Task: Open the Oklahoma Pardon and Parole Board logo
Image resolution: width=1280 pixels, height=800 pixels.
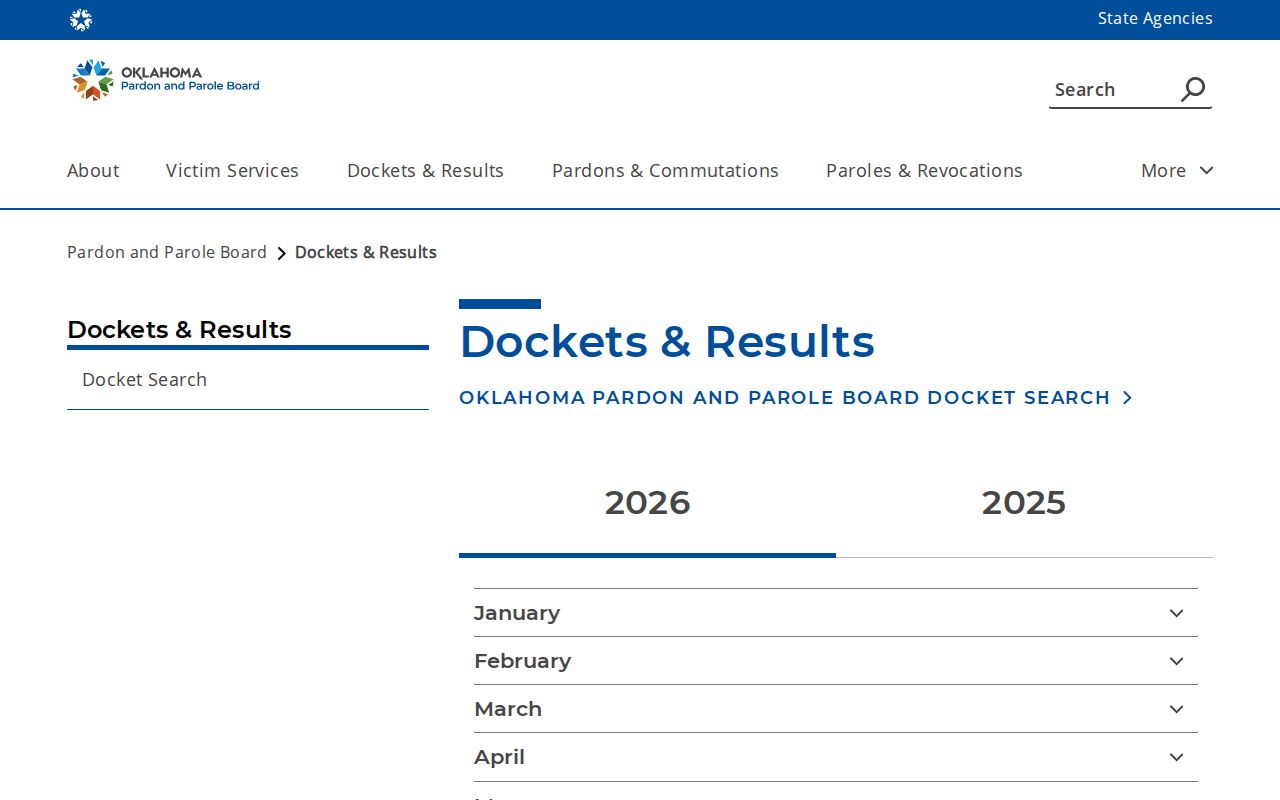Action: pyautogui.click(x=166, y=80)
